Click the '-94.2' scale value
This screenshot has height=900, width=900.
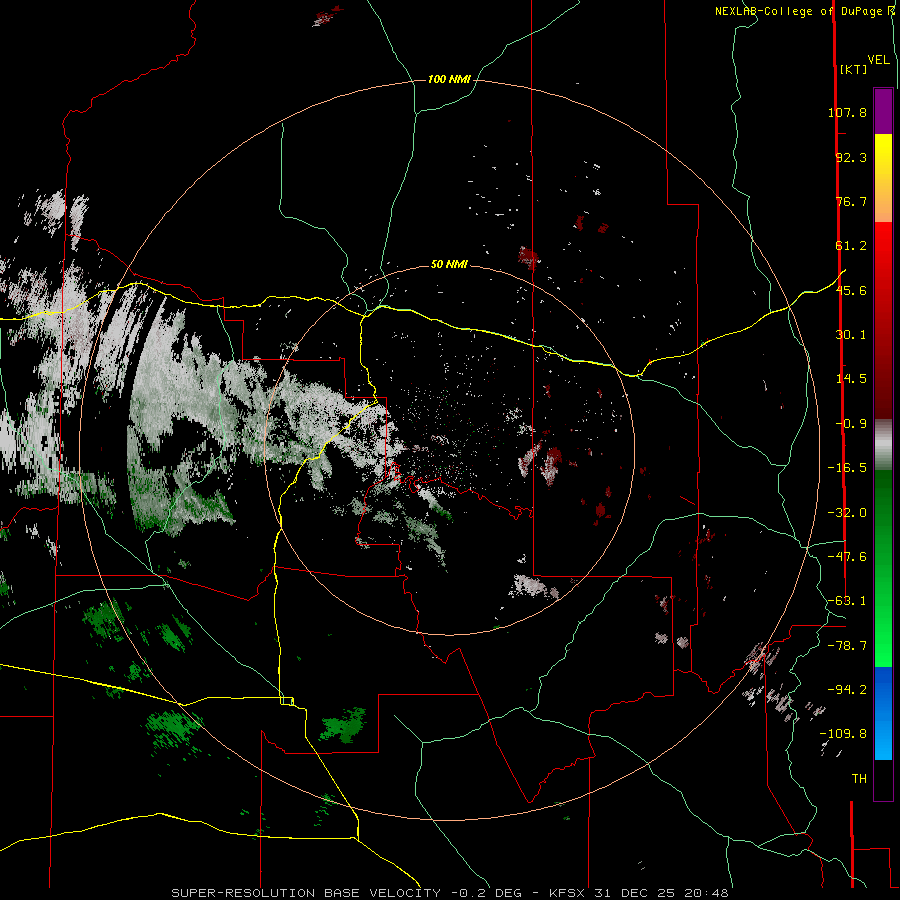(x=847, y=690)
